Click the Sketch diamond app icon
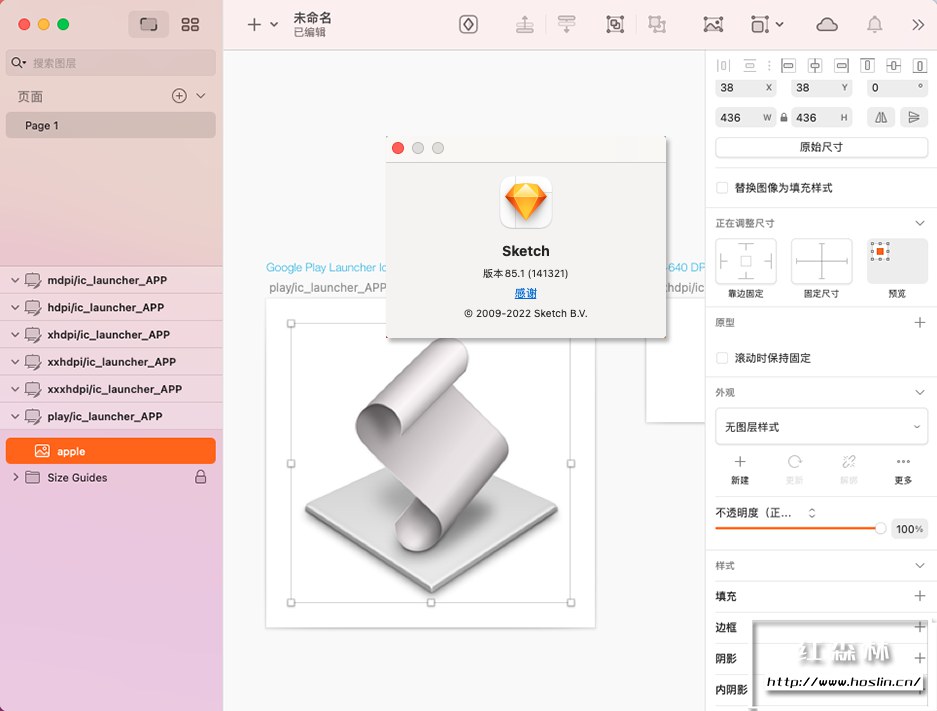 click(x=526, y=202)
